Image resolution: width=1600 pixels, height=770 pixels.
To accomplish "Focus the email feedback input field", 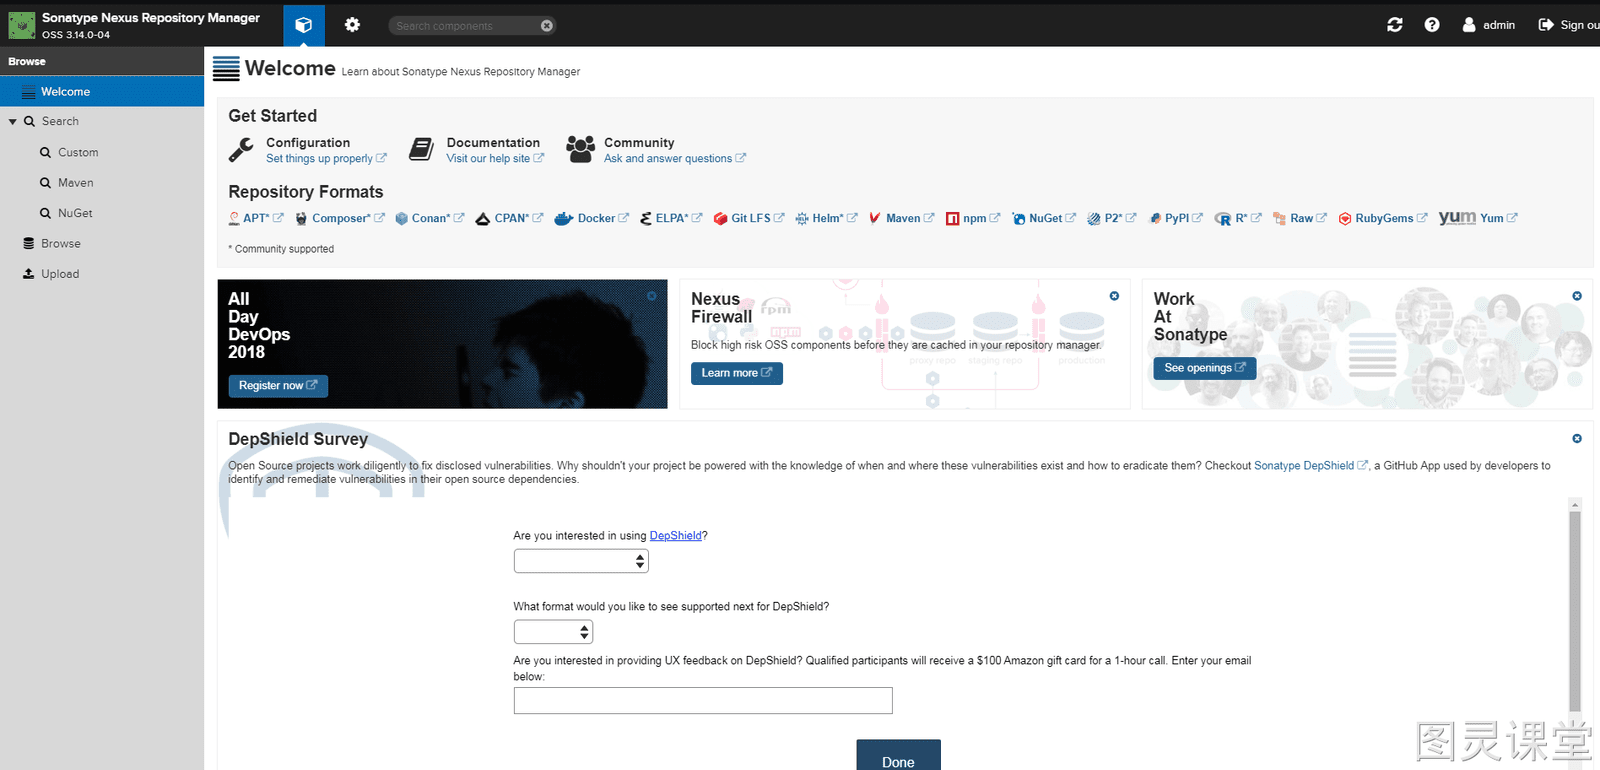I will coord(703,701).
